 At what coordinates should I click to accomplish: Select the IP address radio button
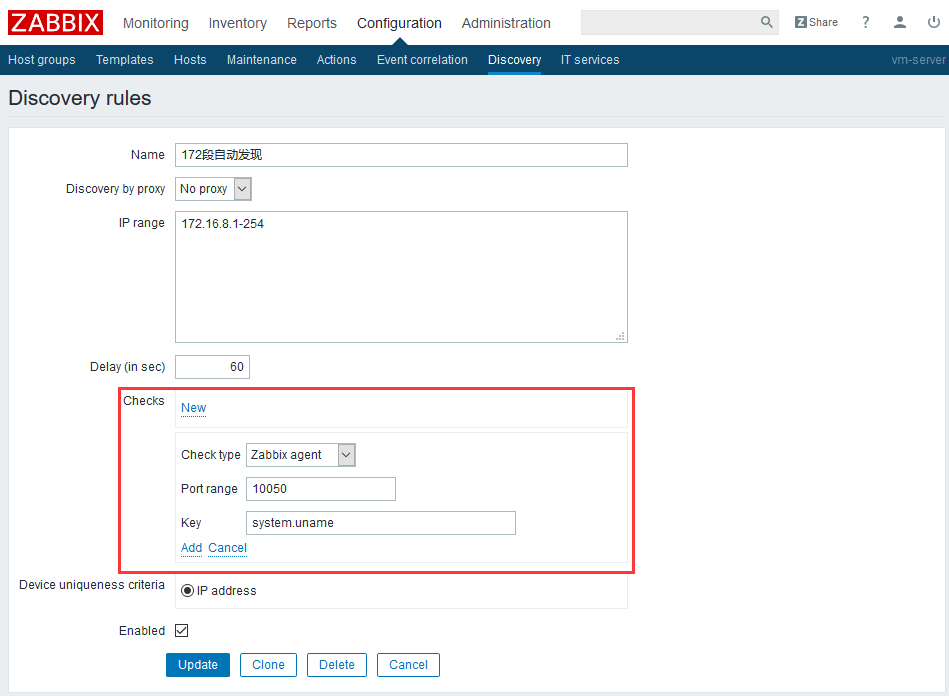pos(188,591)
